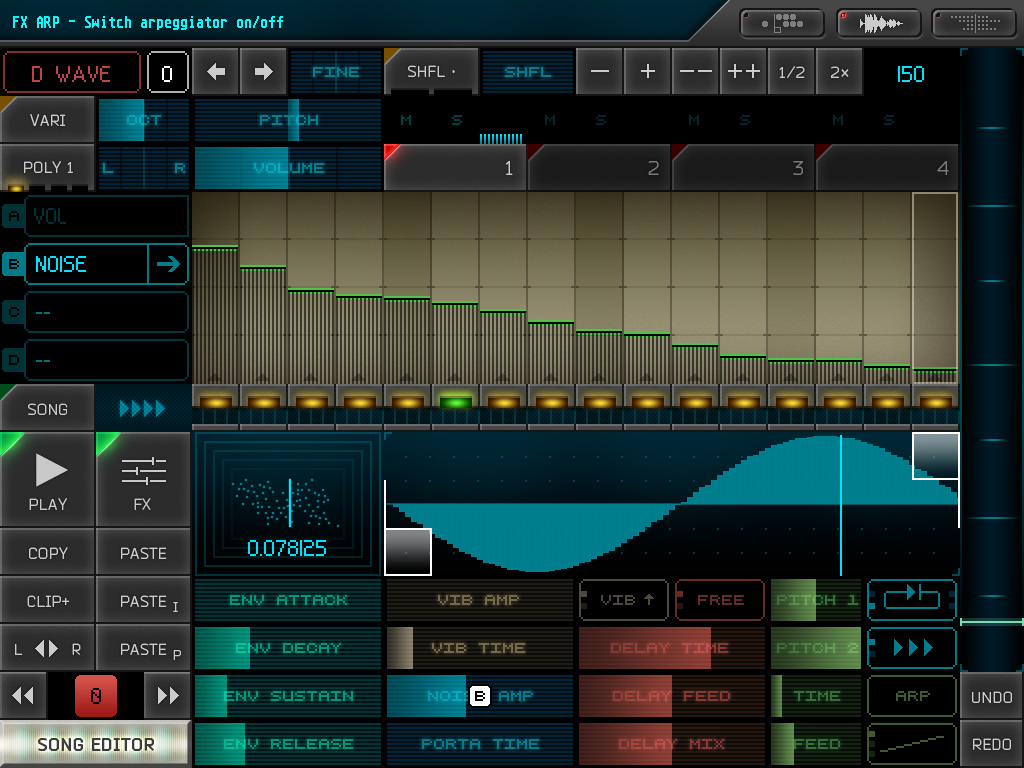Click the left arrow wave selector
The image size is (1024, 768).
tap(216, 72)
